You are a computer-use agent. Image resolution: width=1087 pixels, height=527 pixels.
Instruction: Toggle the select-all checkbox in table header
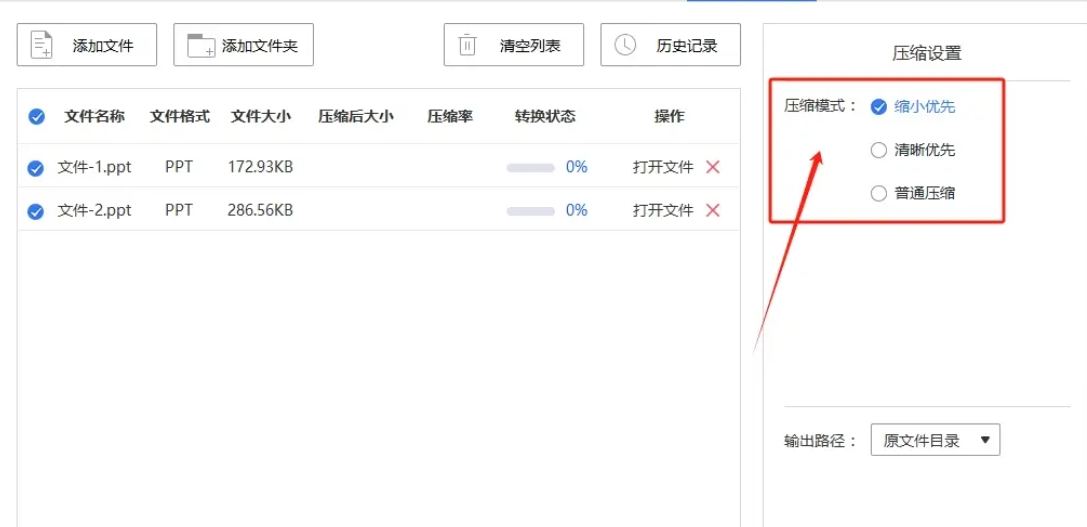point(37,116)
